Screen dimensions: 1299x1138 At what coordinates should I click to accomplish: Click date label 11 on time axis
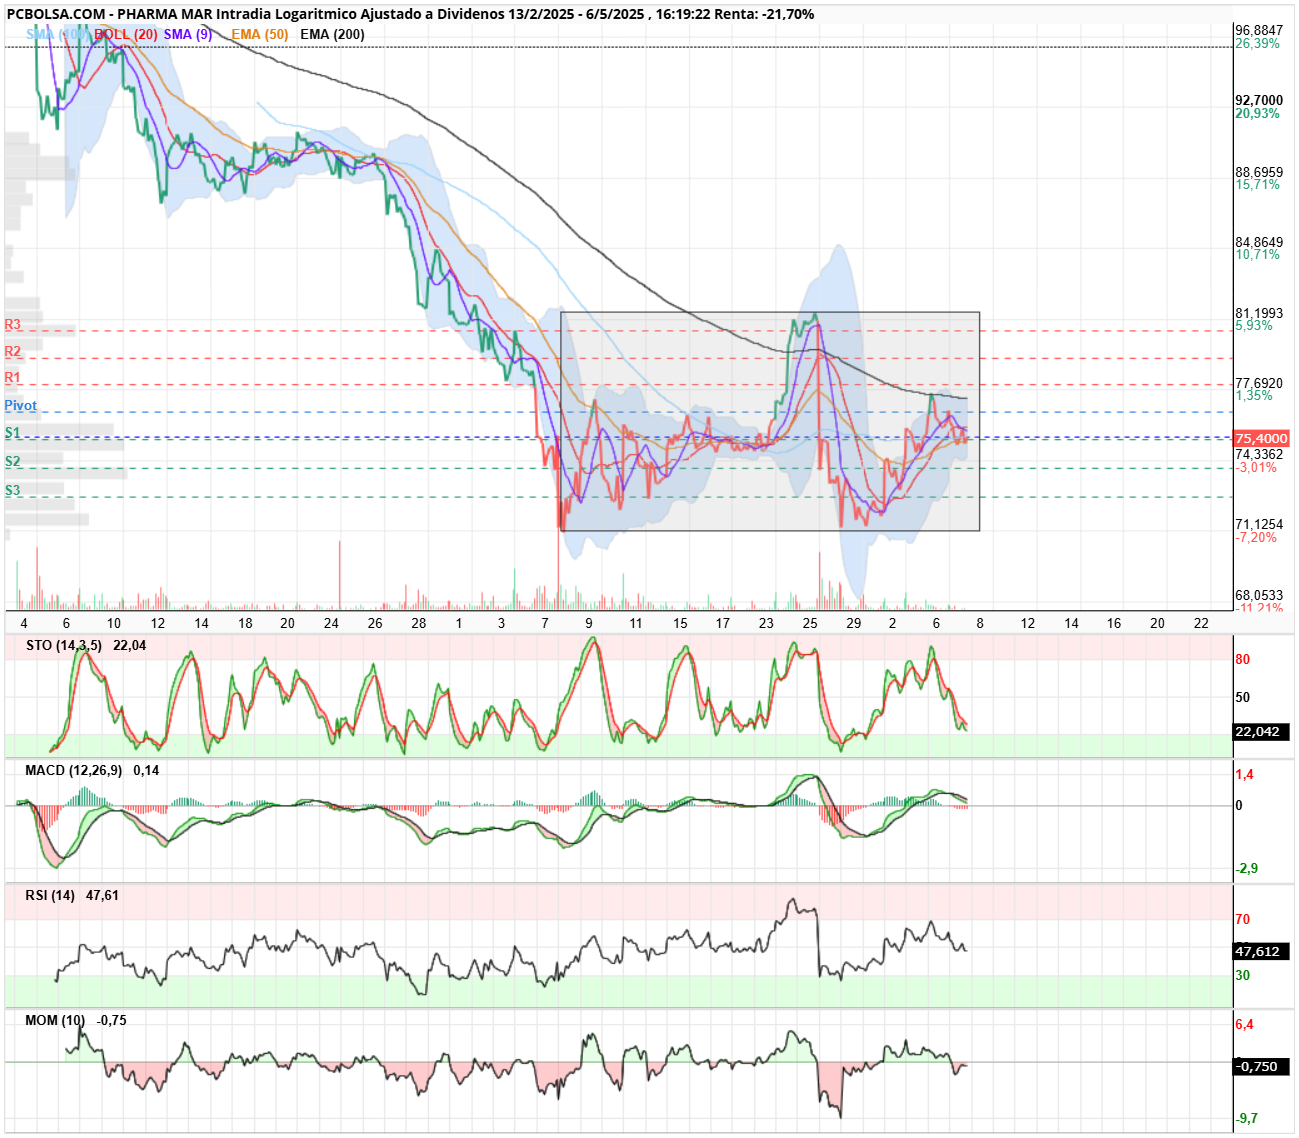[x=636, y=623]
